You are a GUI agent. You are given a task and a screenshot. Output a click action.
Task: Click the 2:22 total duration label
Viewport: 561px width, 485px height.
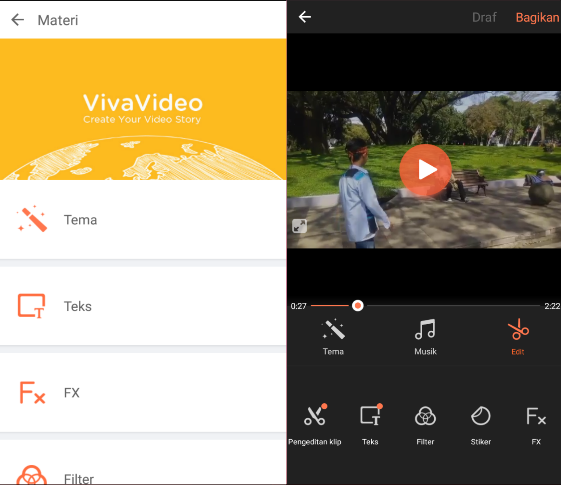point(552,306)
